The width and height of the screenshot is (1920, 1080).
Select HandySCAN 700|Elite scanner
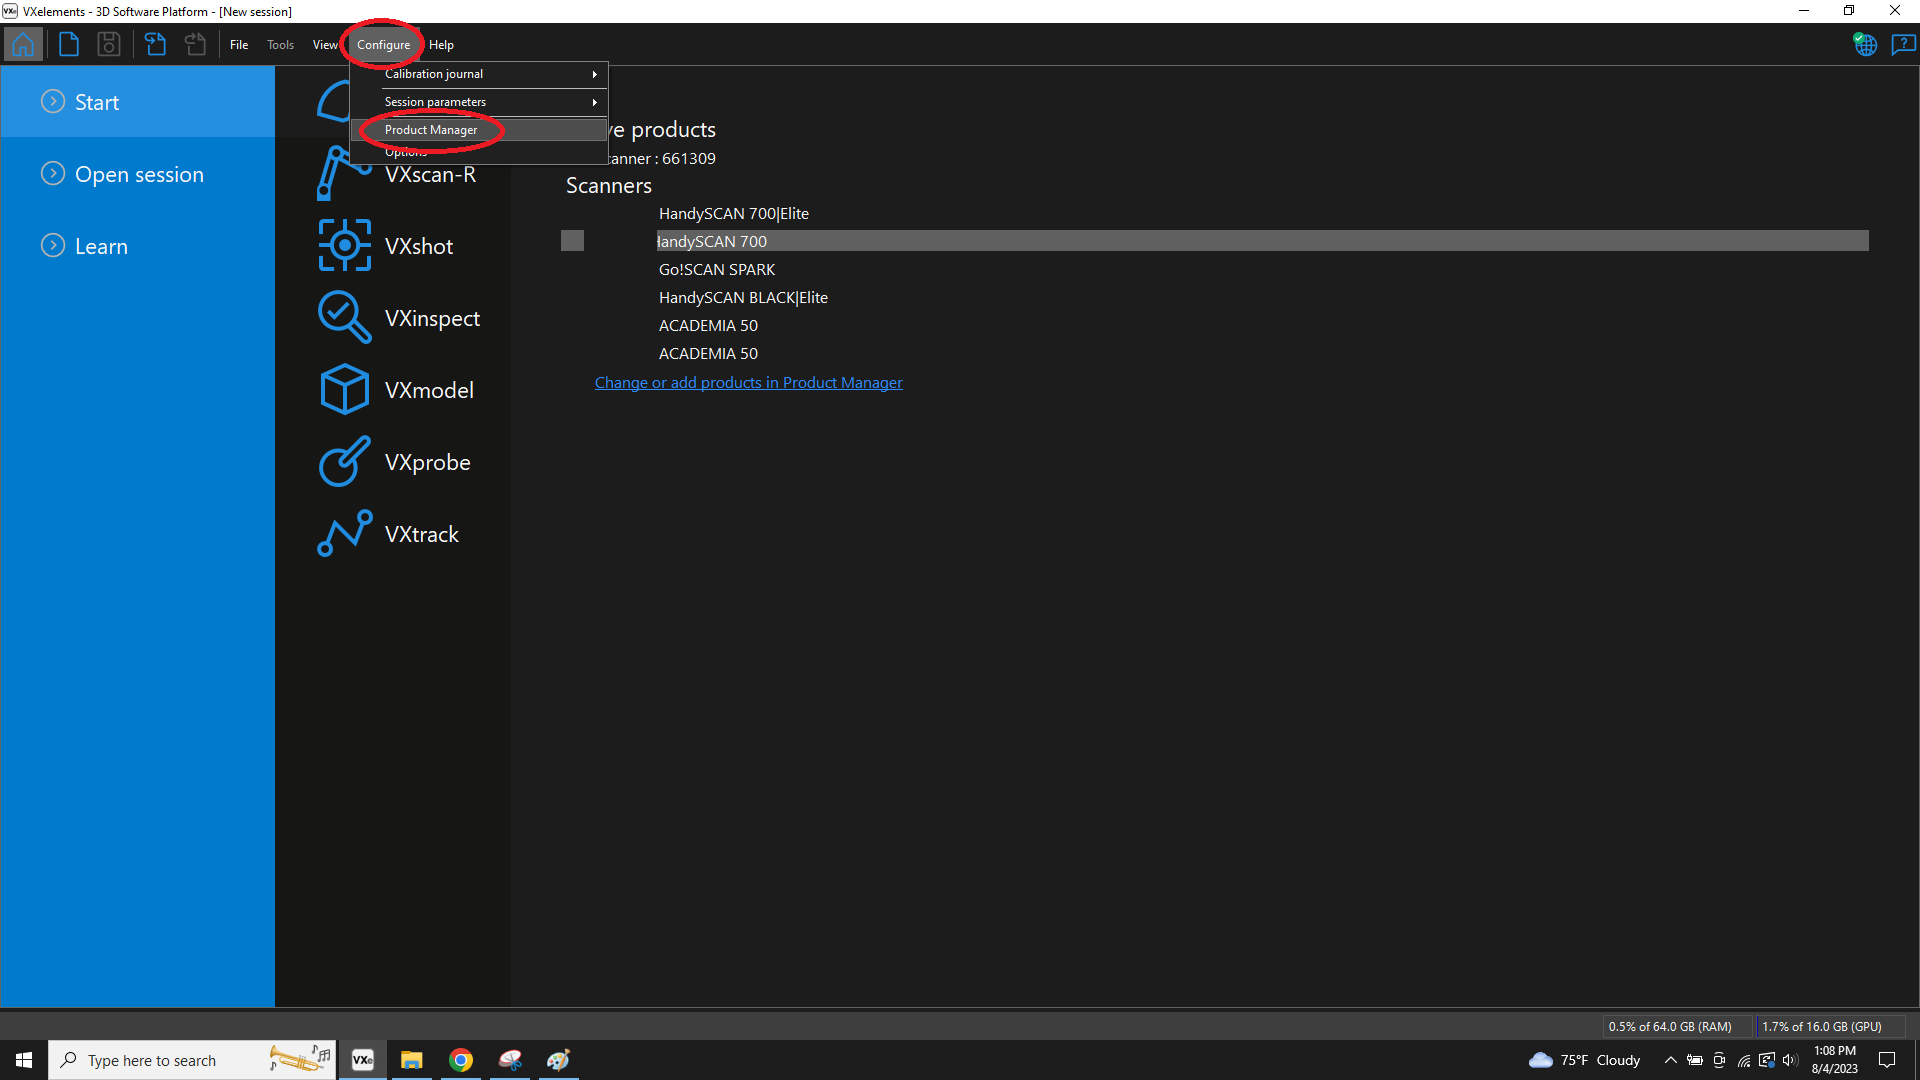(734, 213)
